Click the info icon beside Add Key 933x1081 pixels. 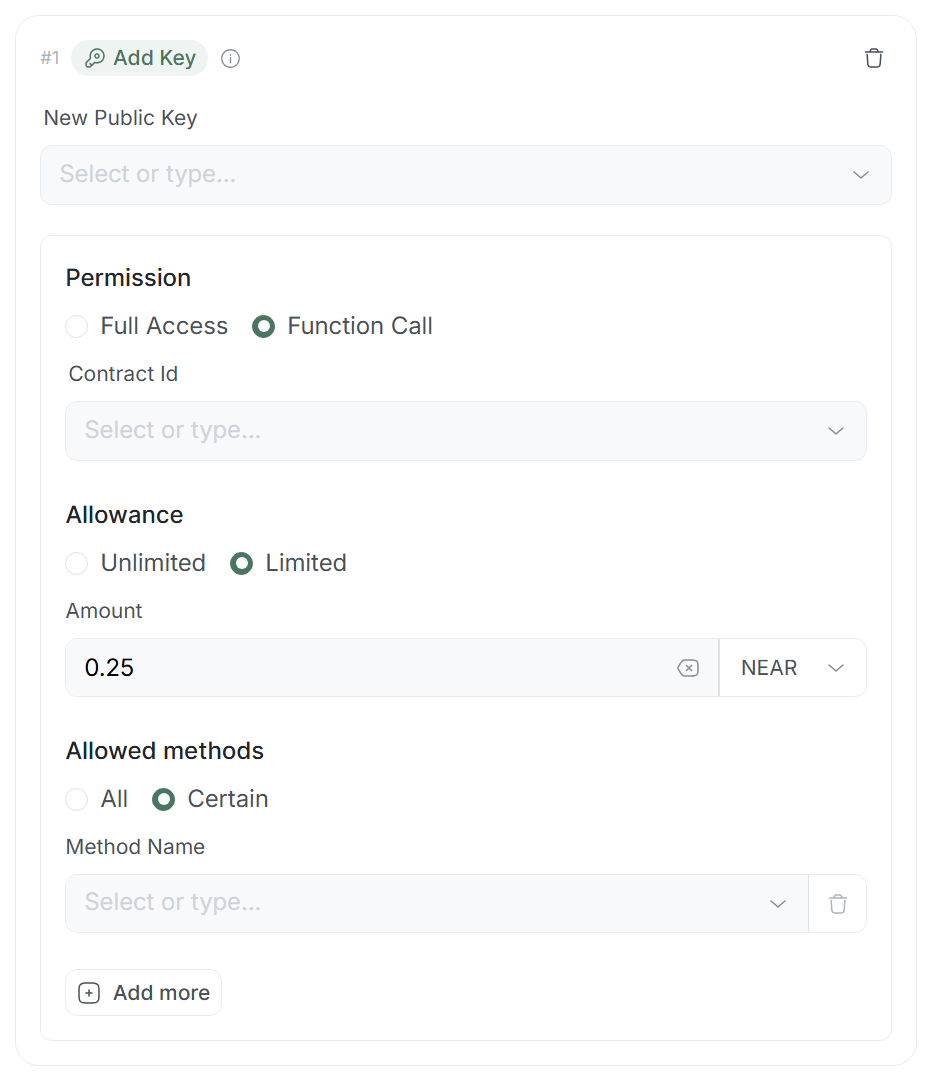pos(230,59)
